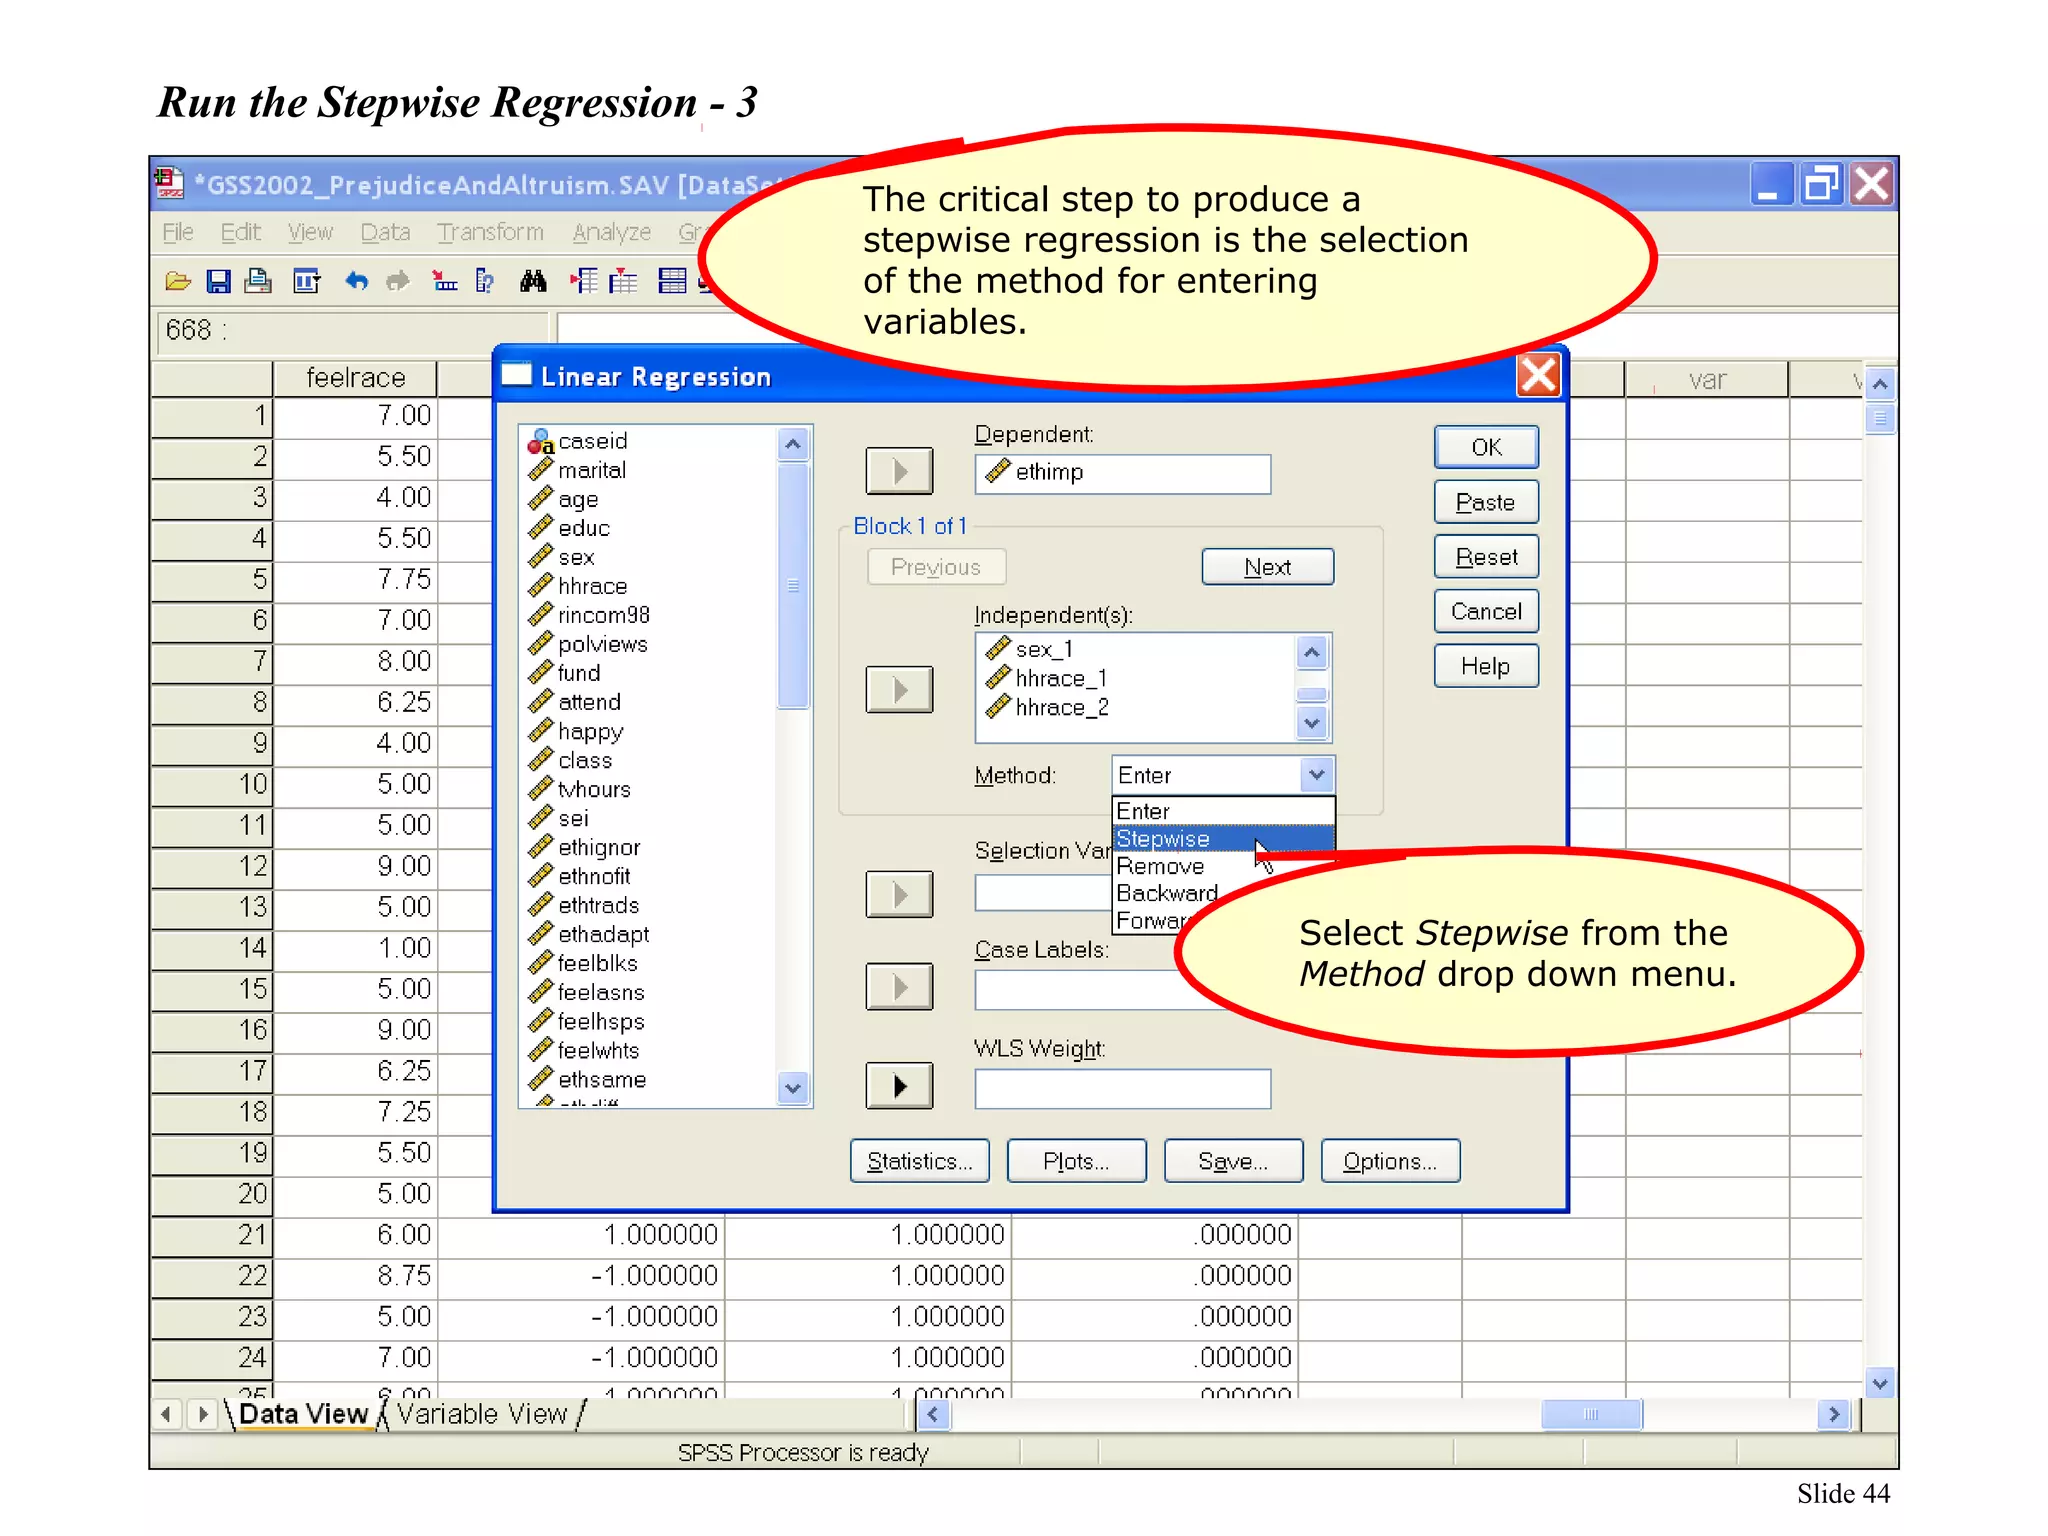Click arrow button beside Case Labels field
The width and height of the screenshot is (2048, 1536).
pos(899,987)
